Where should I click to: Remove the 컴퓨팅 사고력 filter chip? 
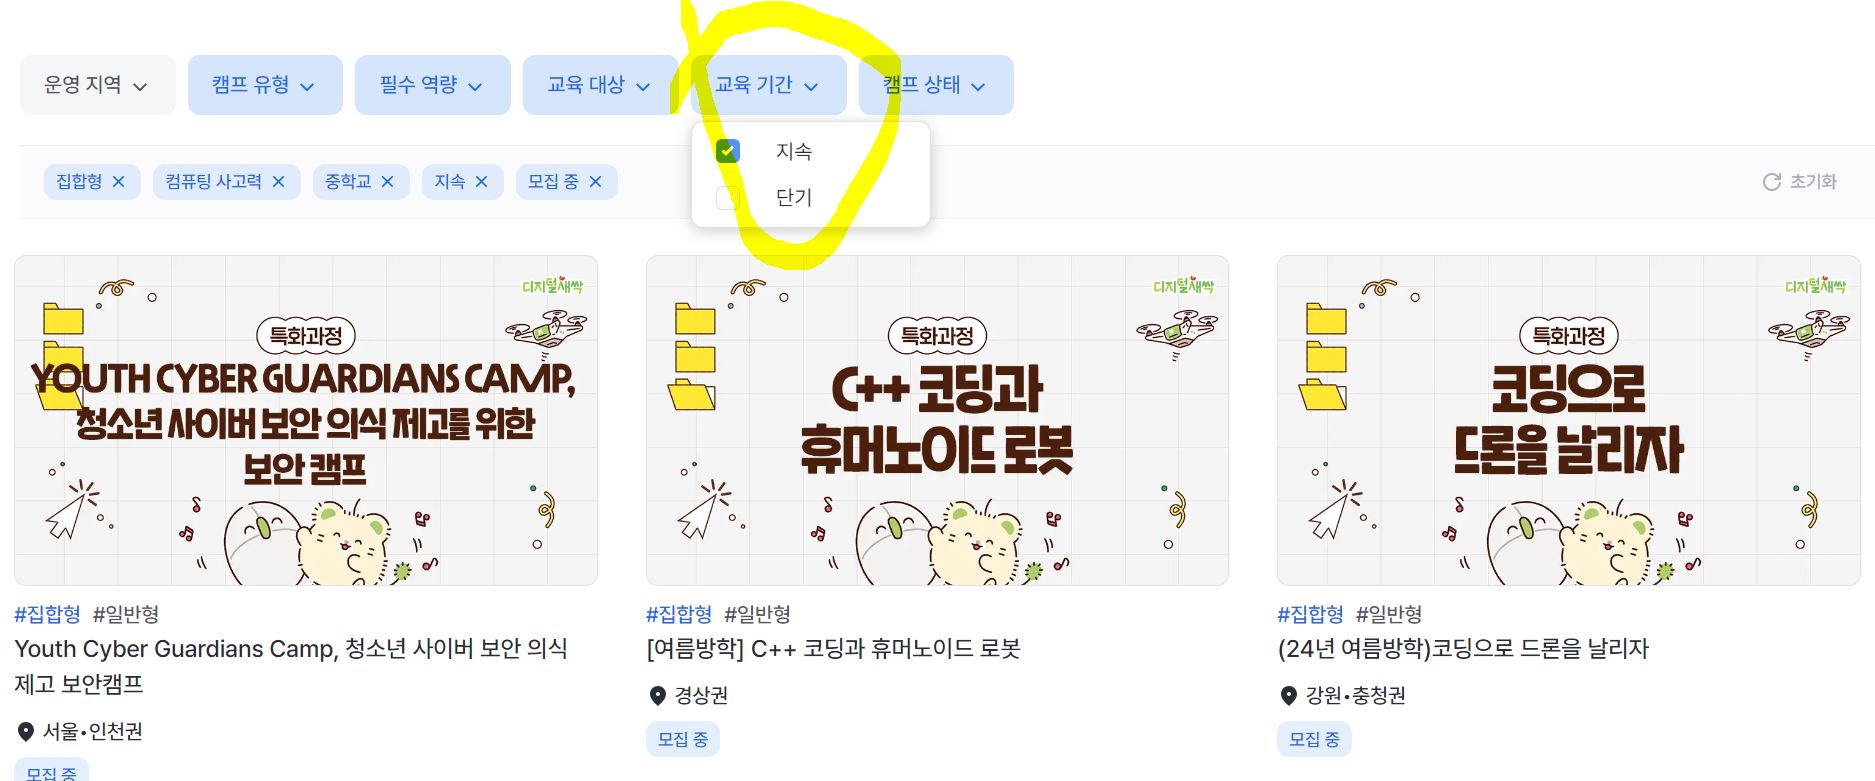pos(278,182)
